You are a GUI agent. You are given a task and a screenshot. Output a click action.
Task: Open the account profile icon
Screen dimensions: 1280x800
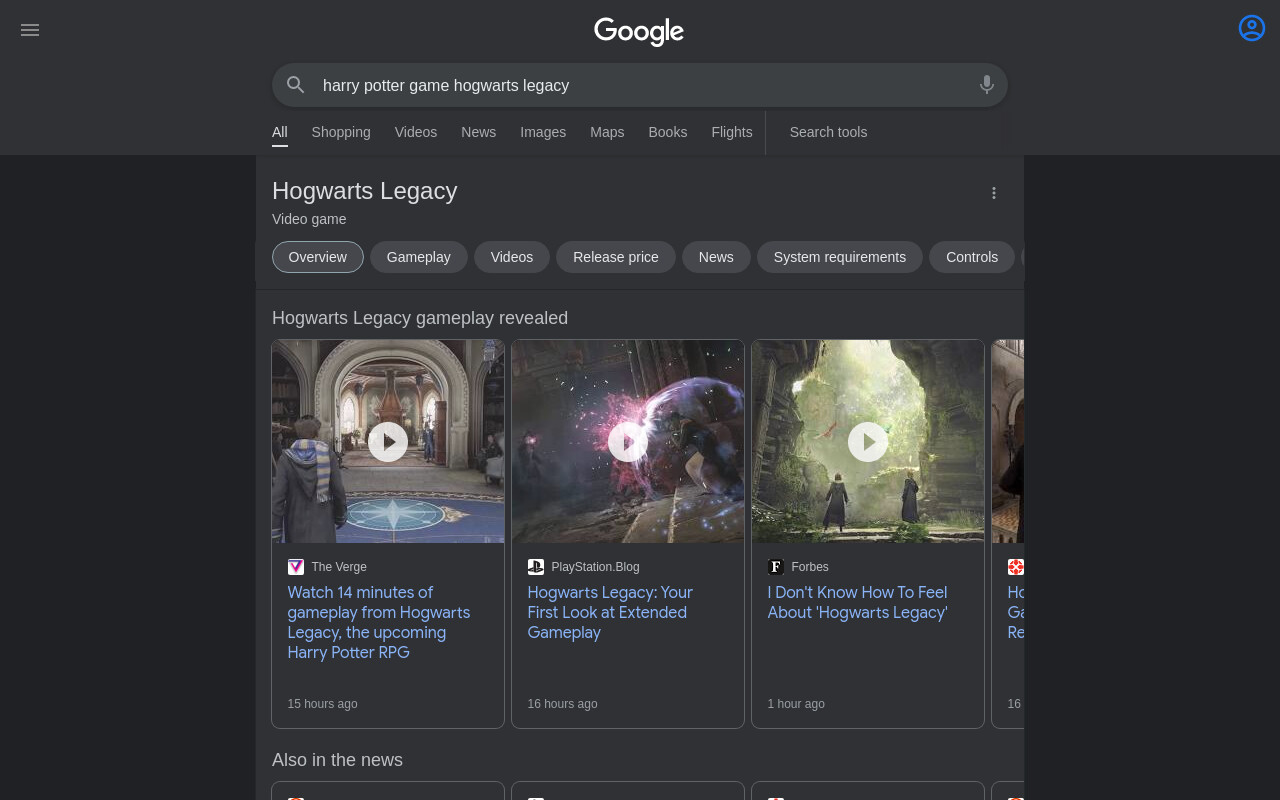[x=1252, y=28]
